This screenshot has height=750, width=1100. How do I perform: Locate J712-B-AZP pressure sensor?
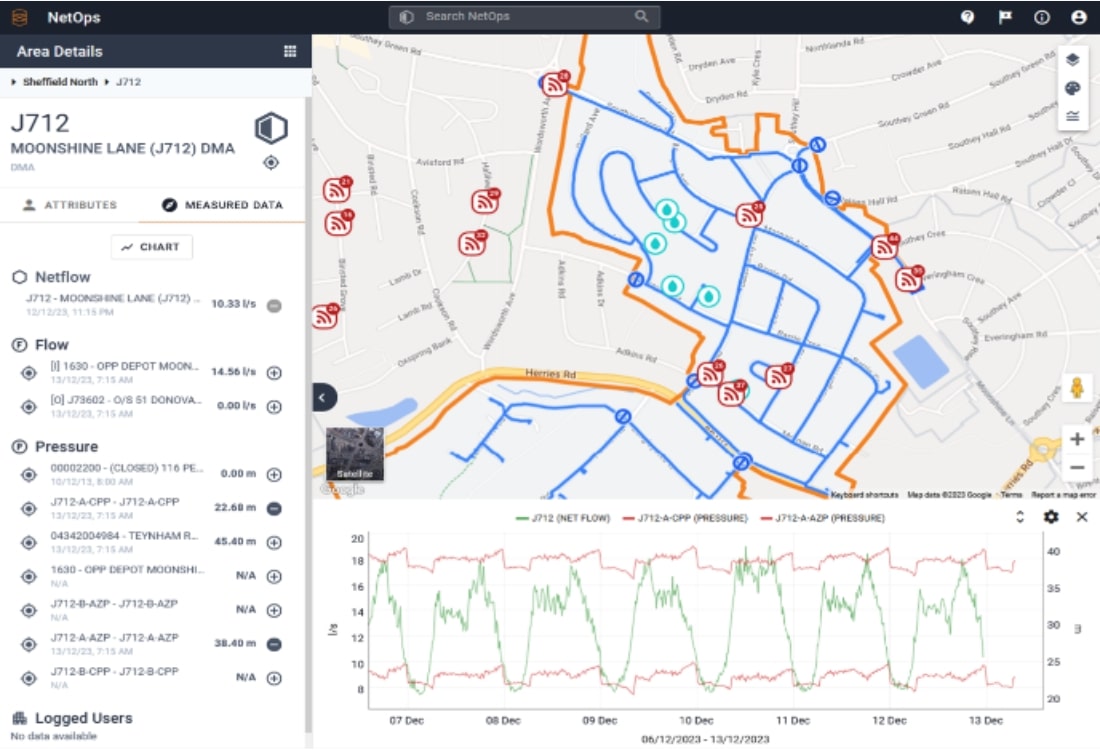point(29,610)
